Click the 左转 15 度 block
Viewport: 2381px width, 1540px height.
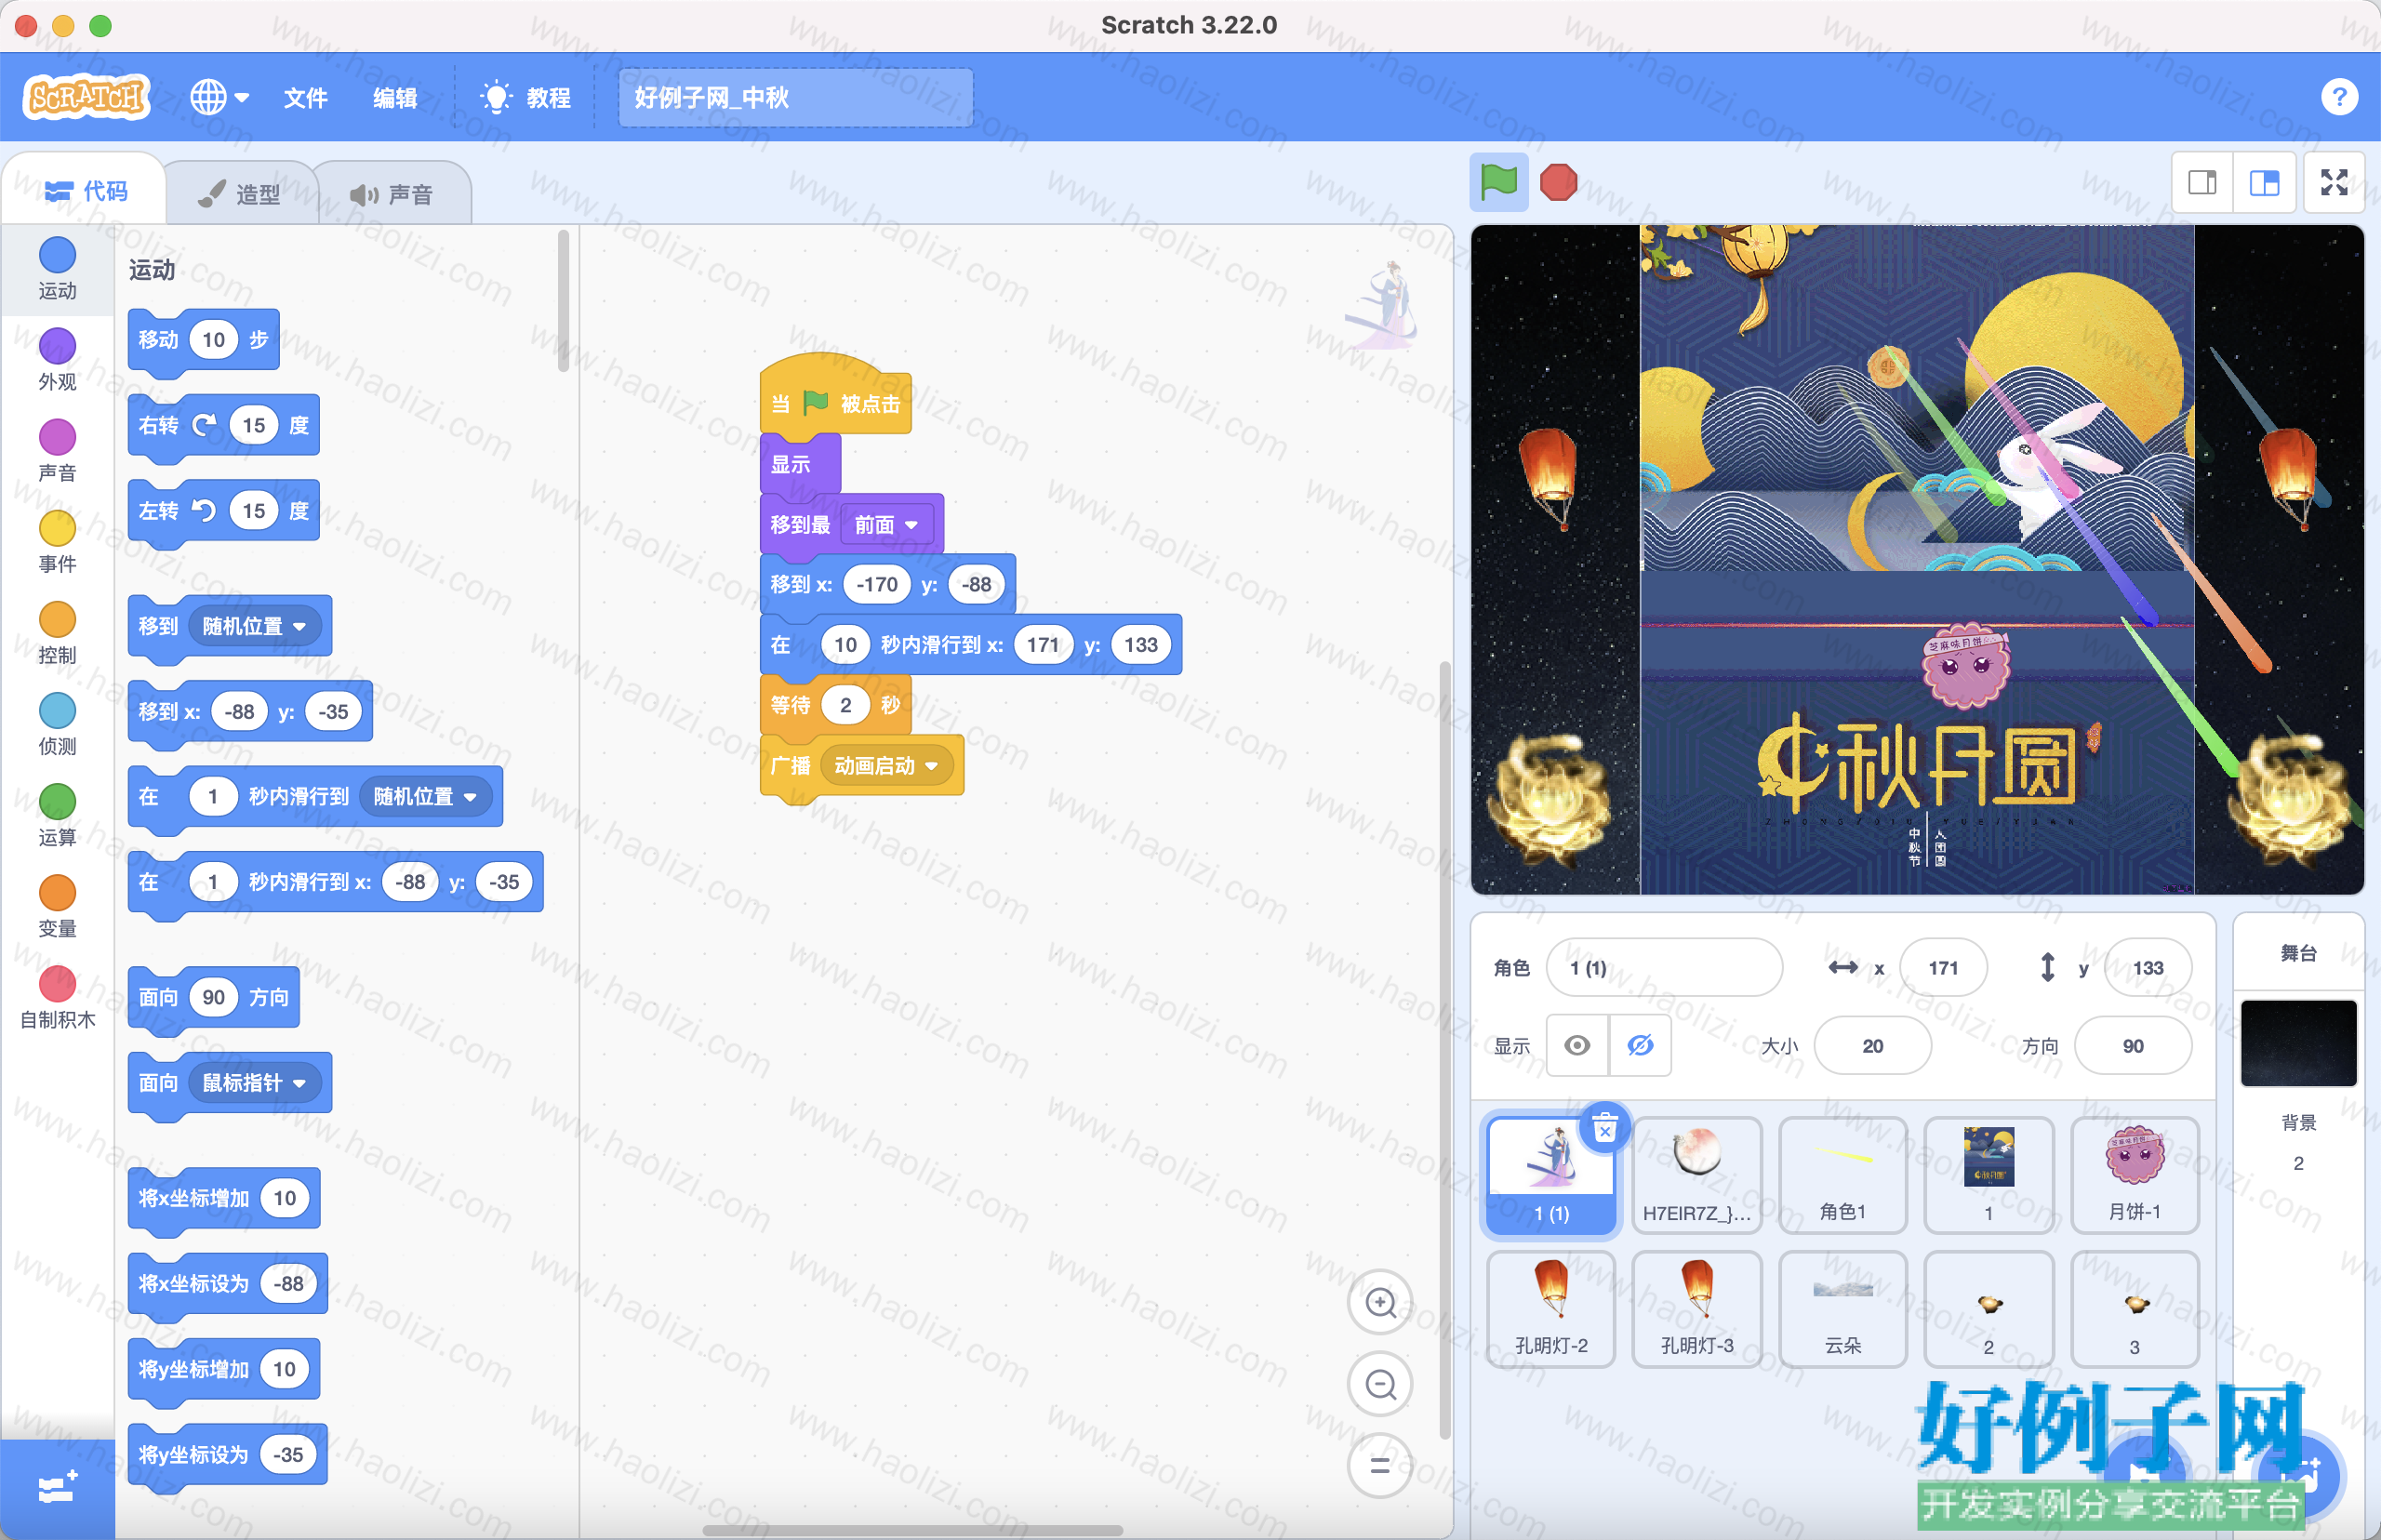coord(223,511)
